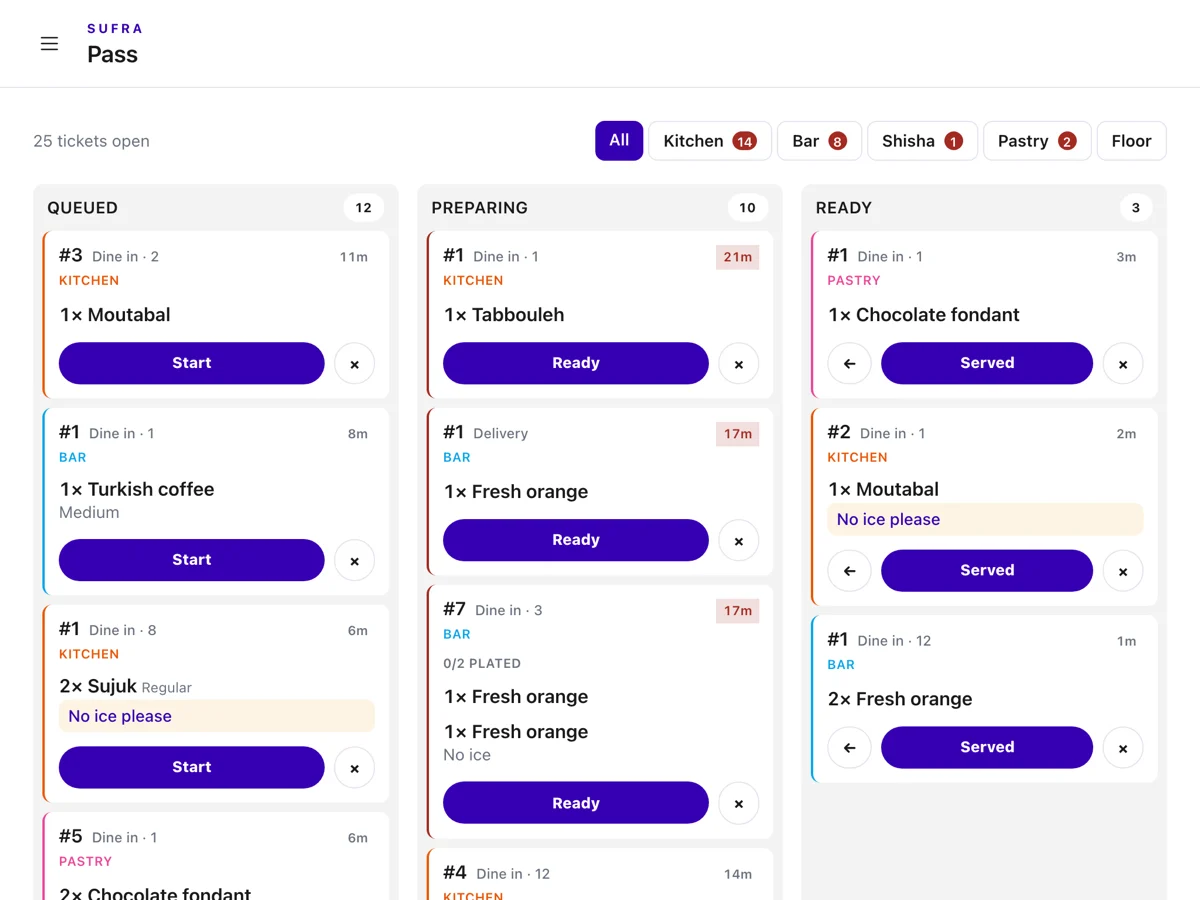
Task: Open the Floor filter
Action: (x=1131, y=141)
